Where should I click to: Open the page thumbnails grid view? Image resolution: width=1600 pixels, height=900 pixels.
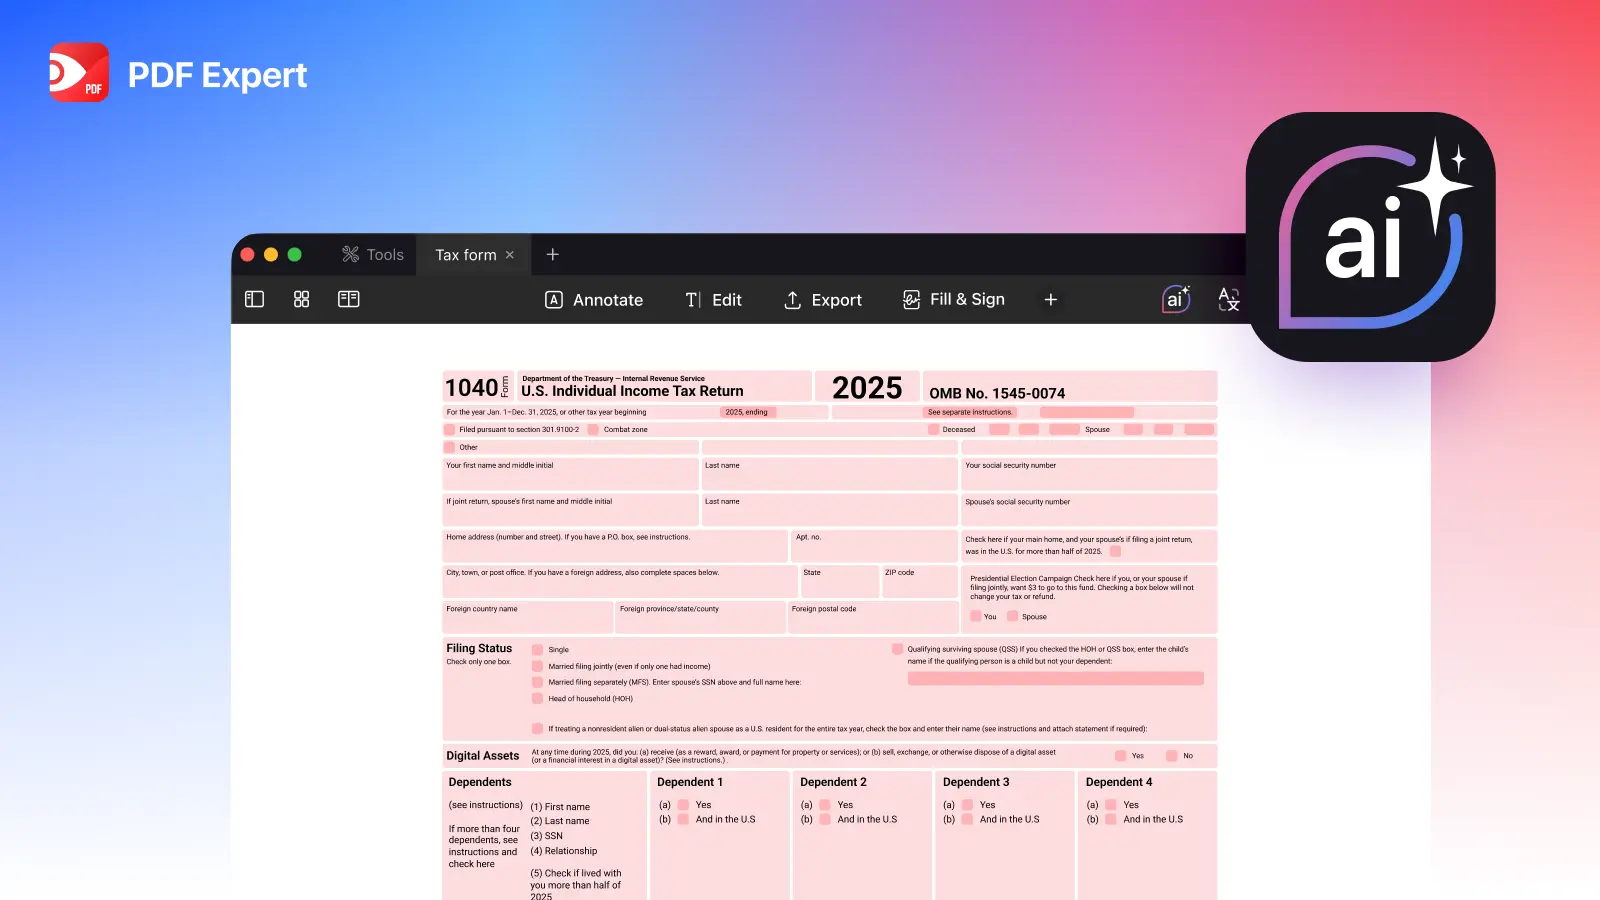(301, 299)
